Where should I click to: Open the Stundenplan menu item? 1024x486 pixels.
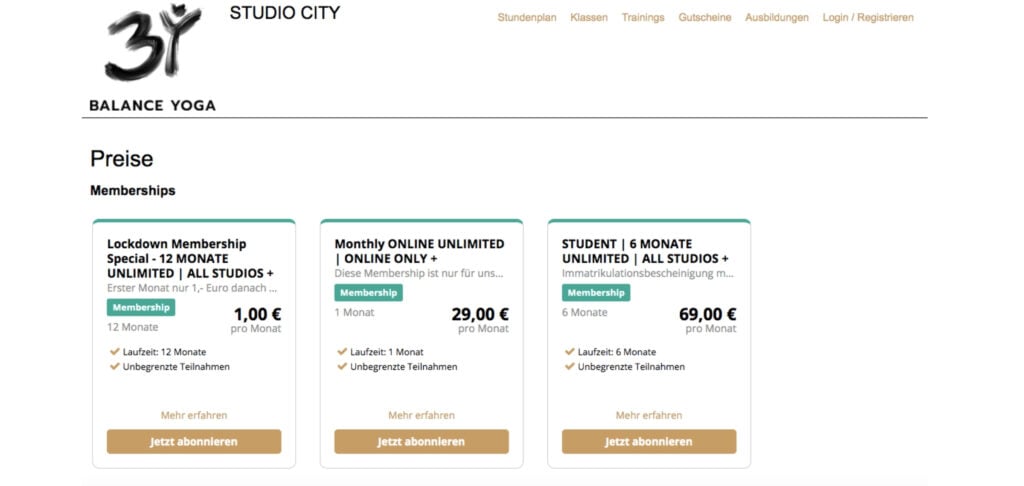526,18
